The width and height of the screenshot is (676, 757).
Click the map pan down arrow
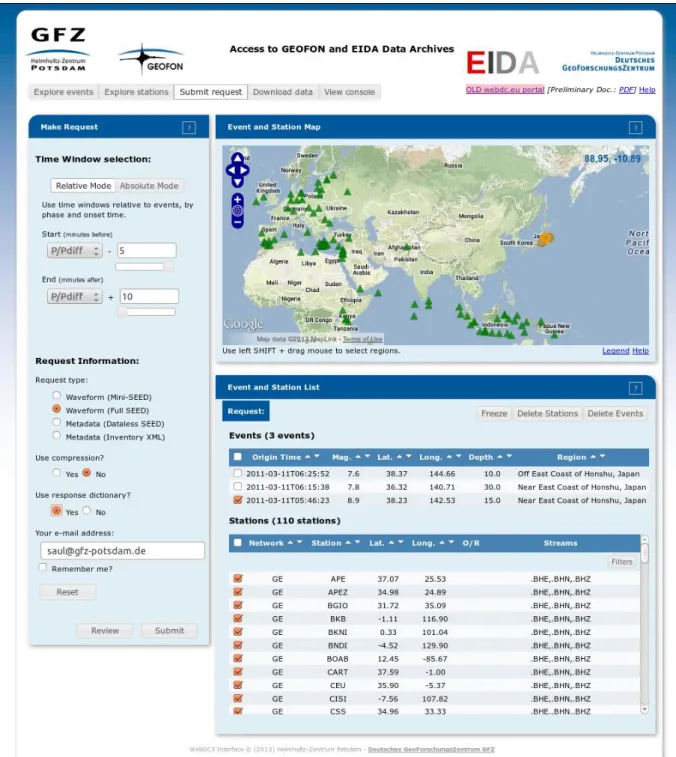238,182
